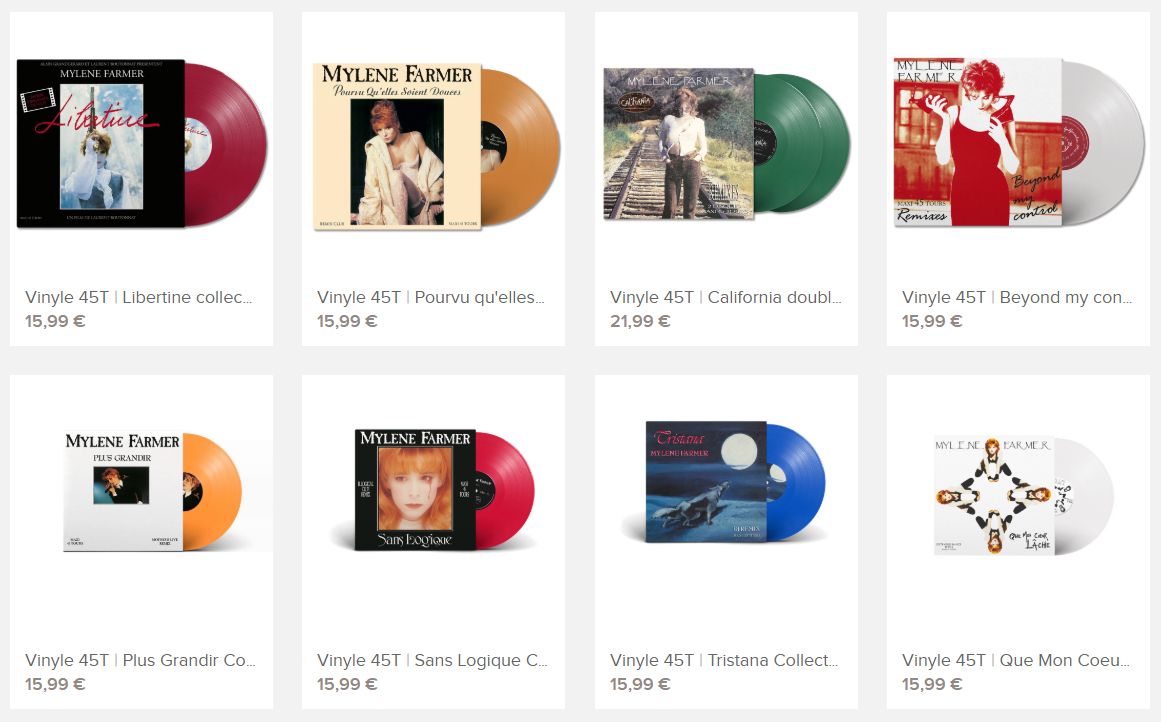This screenshot has width=1161, height=722.
Task: Click the 15,99 € price under Tristana
Action: [640, 684]
